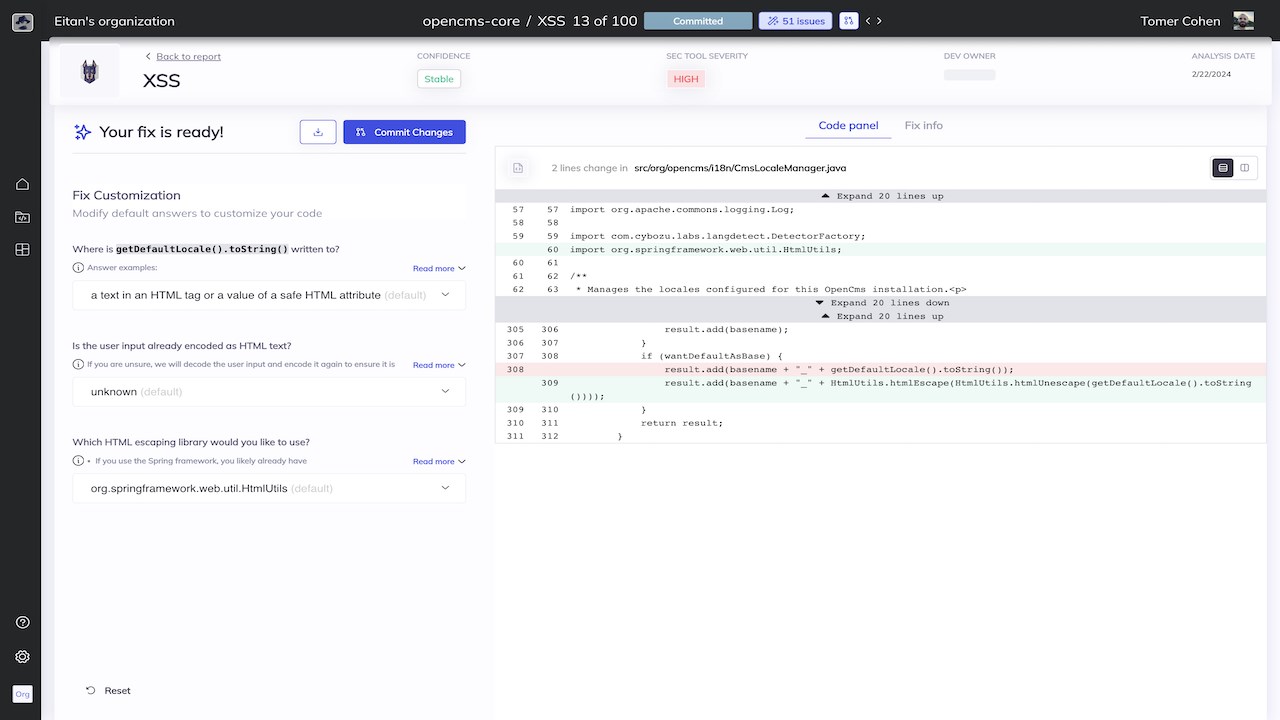
Task: Open the code folder icon in sidebar
Action: coord(22,217)
